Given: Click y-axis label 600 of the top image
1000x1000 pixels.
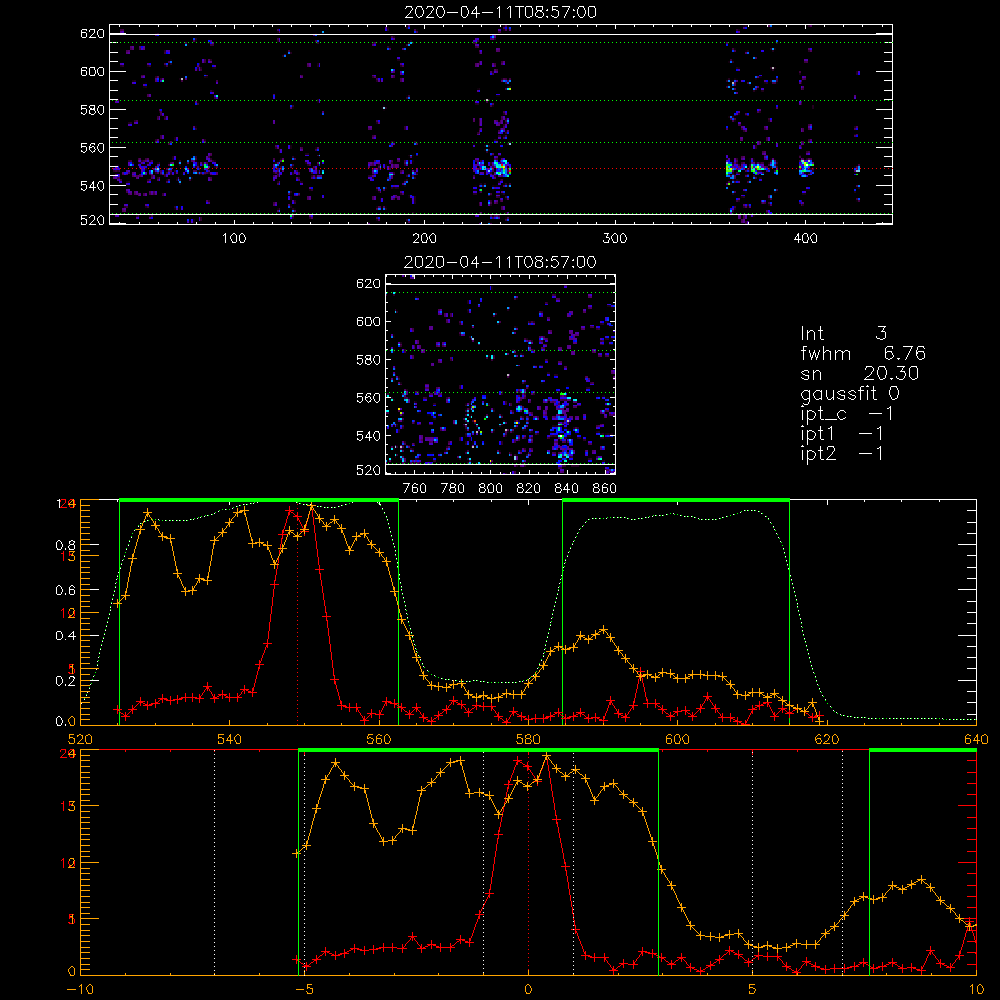Looking at the screenshot, I should pos(92,71).
